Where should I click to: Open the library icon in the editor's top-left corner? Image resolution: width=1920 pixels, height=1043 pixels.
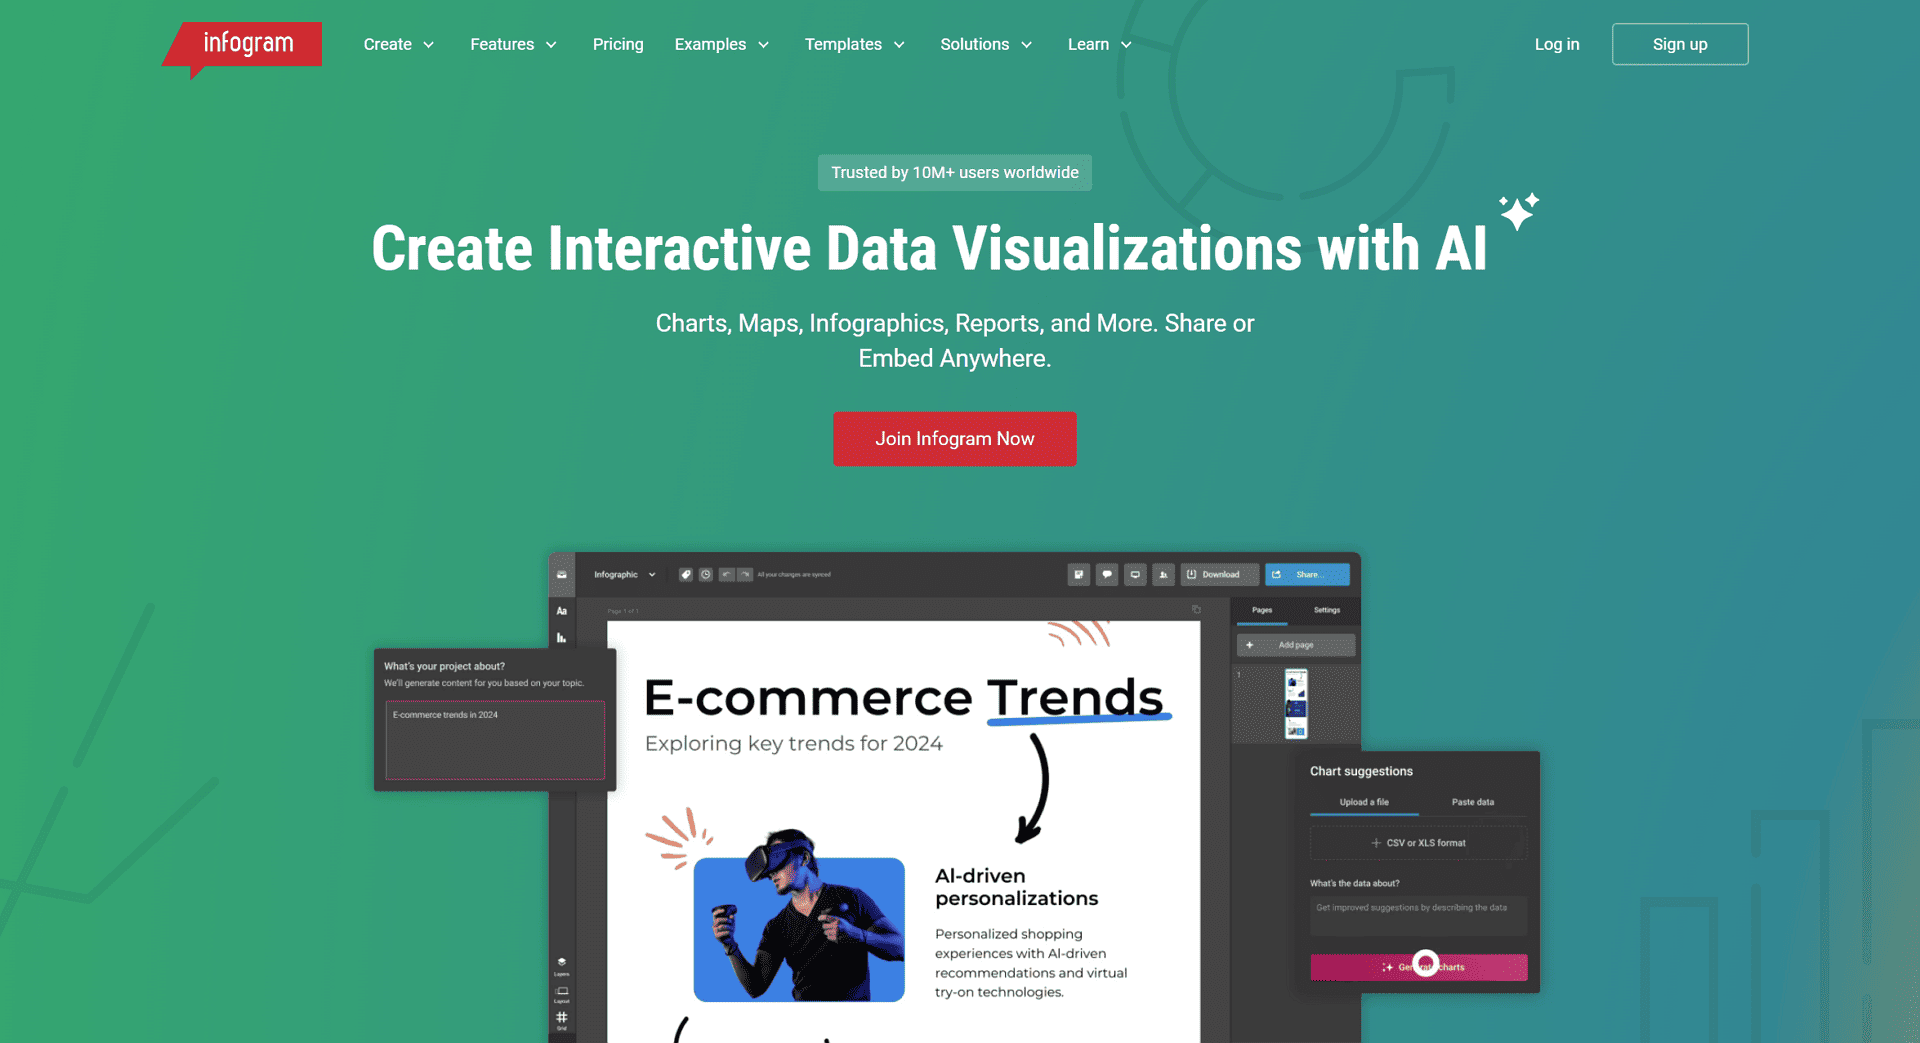click(562, 575)
